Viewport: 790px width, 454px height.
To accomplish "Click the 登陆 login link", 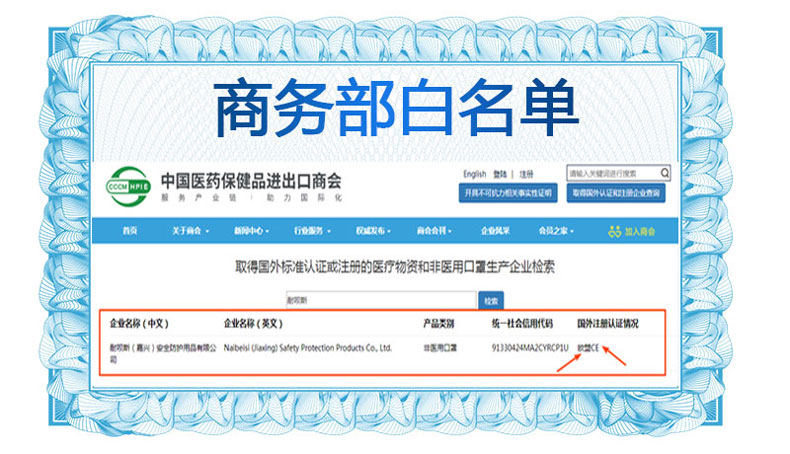I will [500, 174].
